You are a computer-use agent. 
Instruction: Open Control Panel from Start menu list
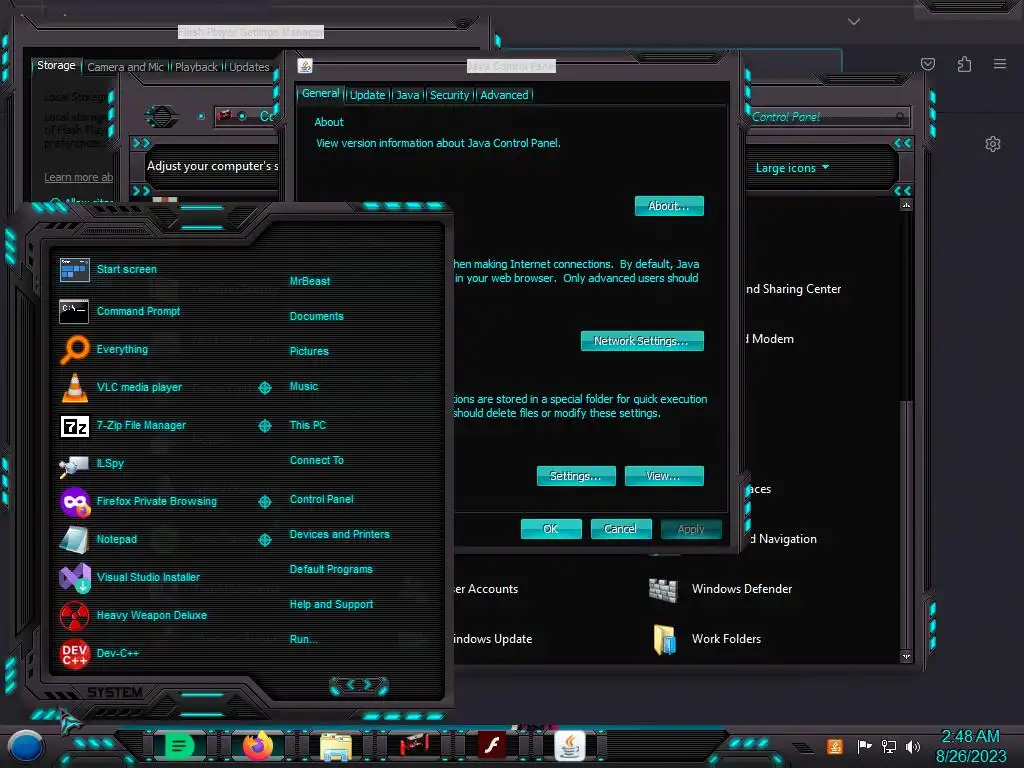(x=321, y=499)
